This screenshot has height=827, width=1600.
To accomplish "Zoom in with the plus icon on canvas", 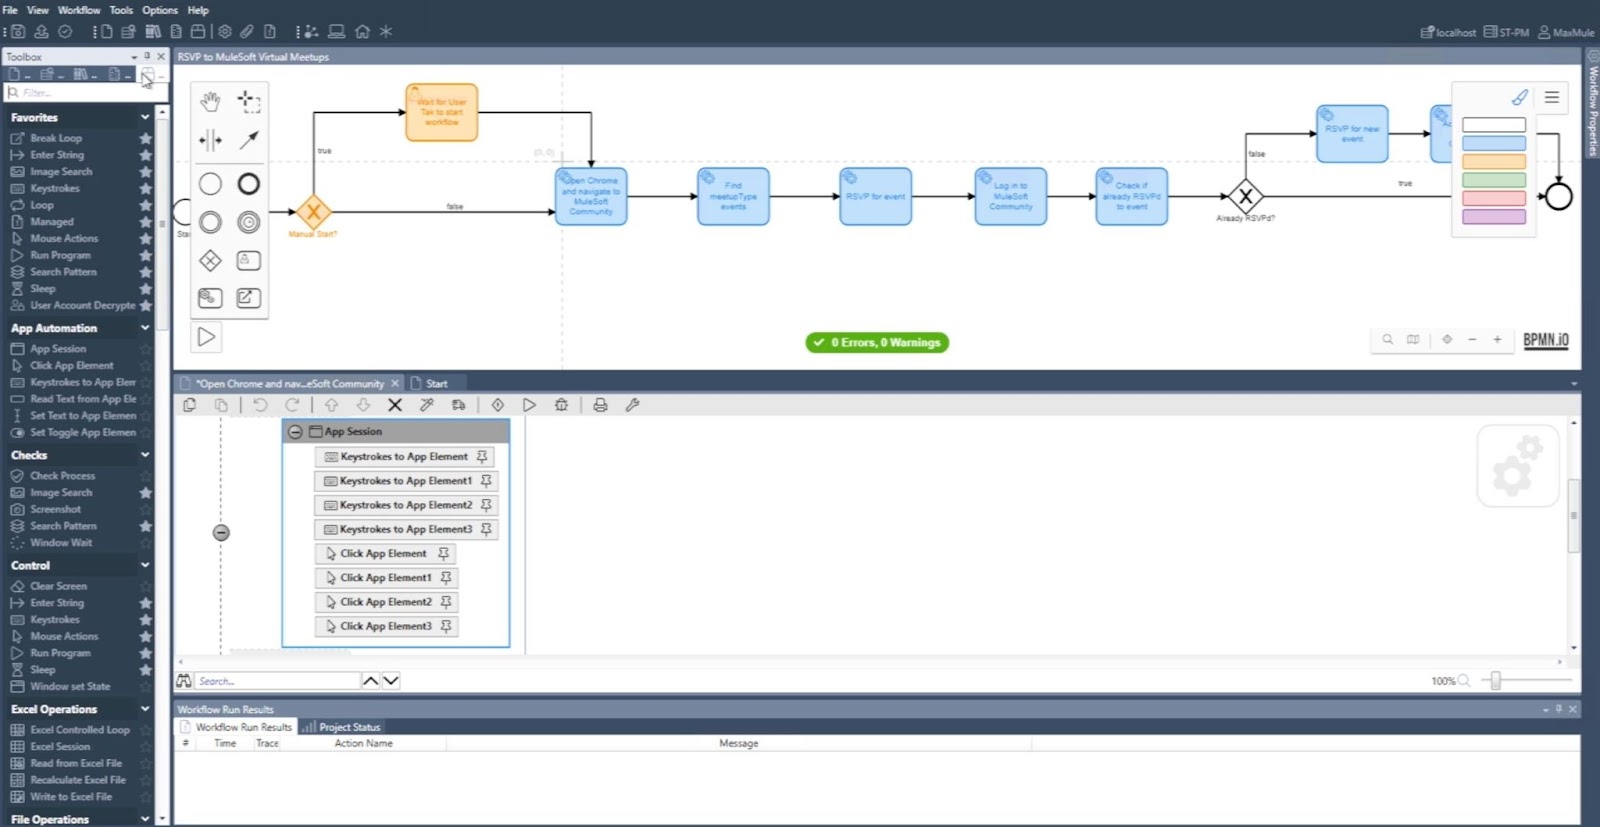I will coord(1497,340).
